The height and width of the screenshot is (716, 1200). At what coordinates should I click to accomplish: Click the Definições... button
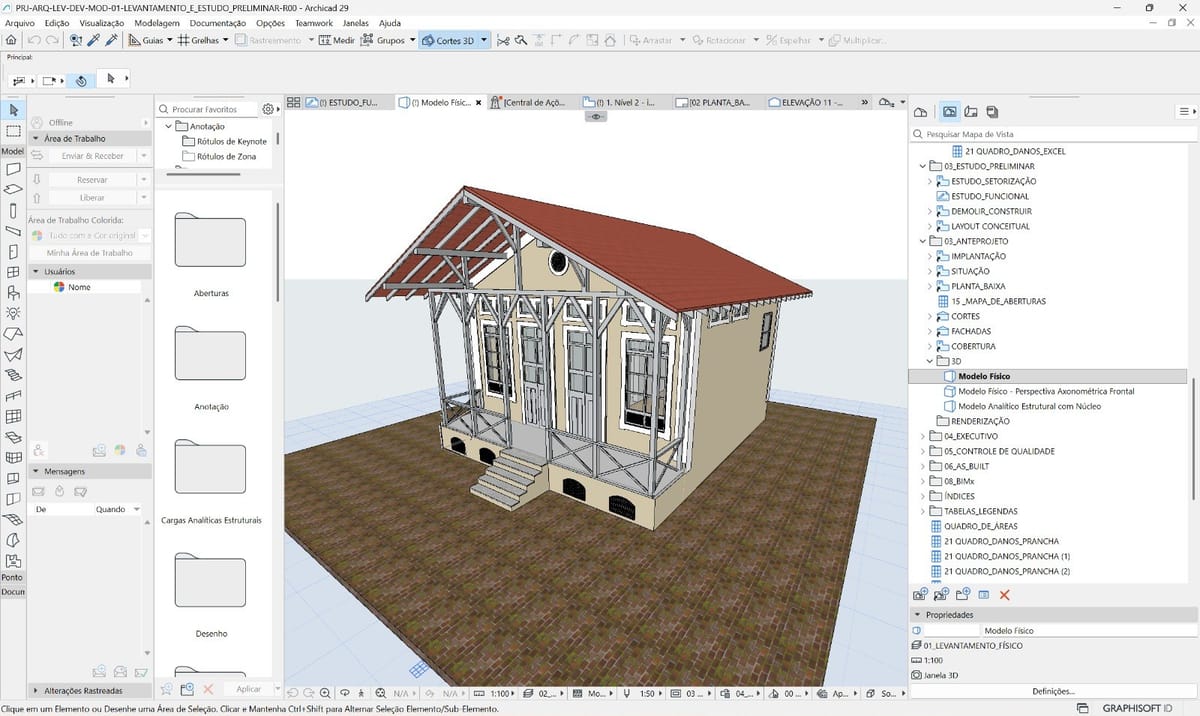1053,691
